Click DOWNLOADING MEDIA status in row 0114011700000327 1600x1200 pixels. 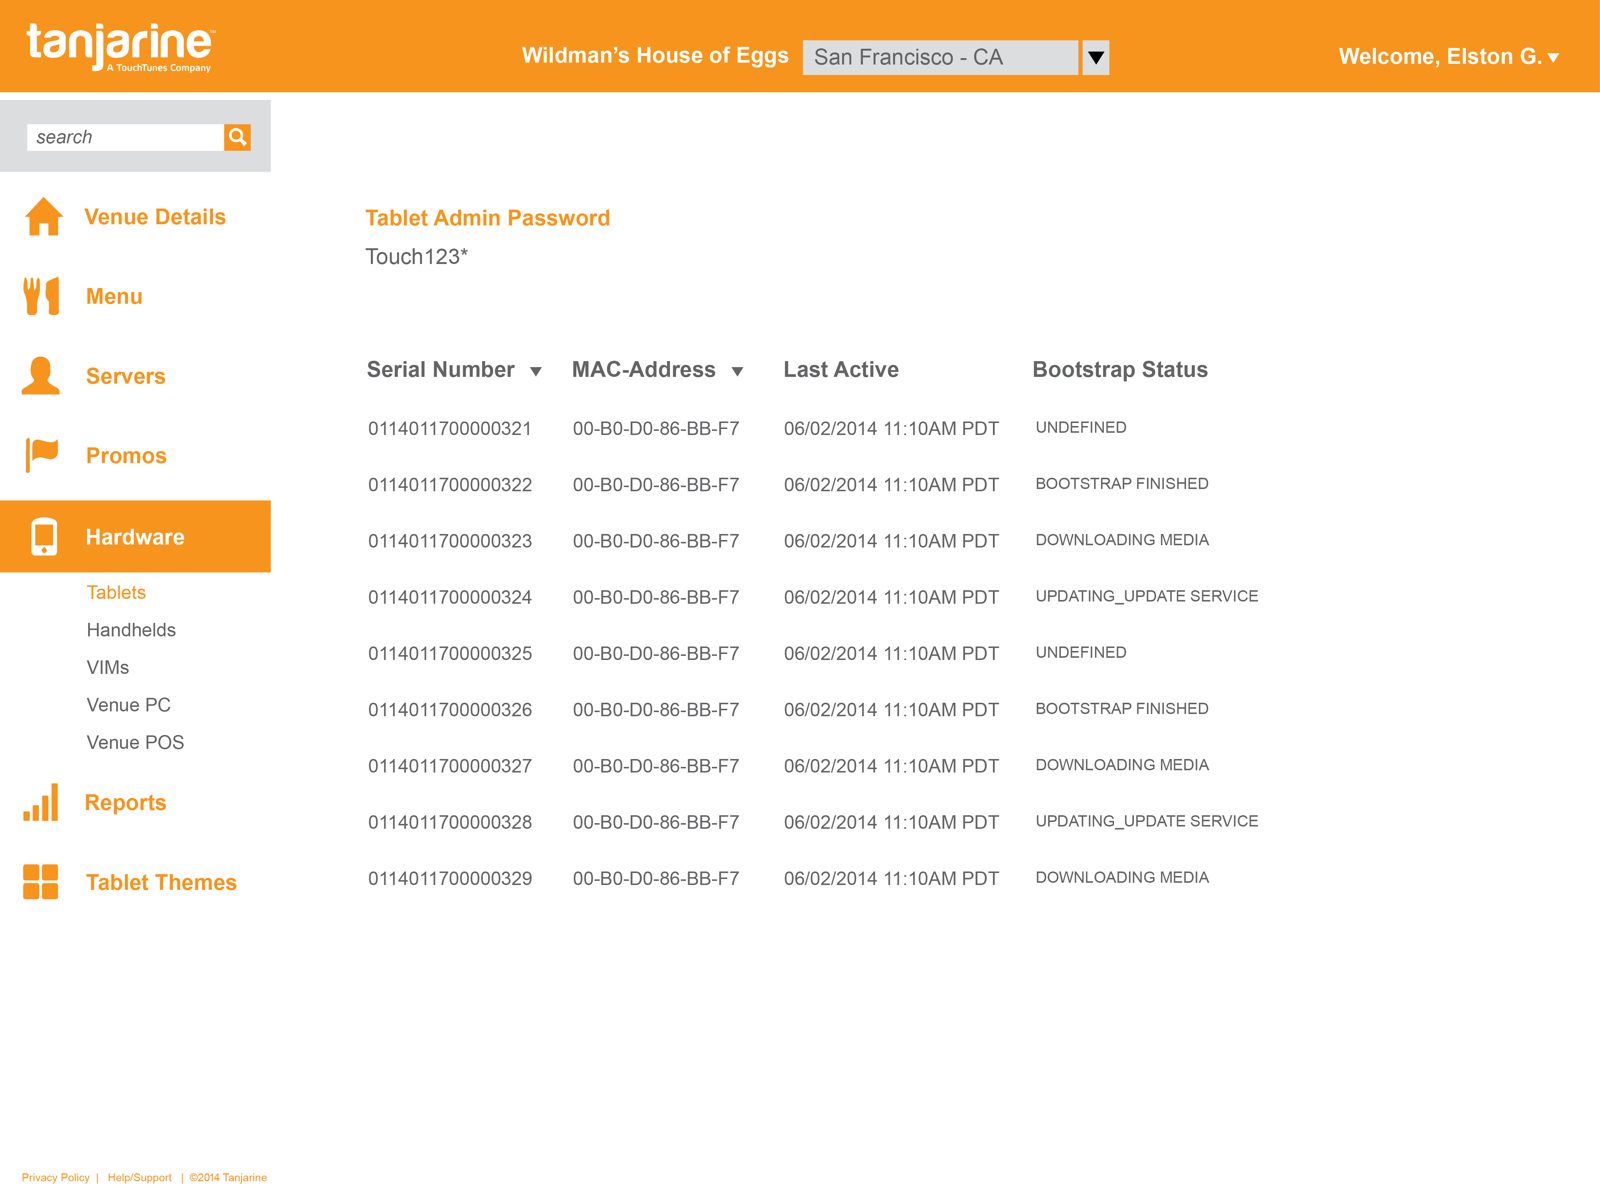[1122, 765]
